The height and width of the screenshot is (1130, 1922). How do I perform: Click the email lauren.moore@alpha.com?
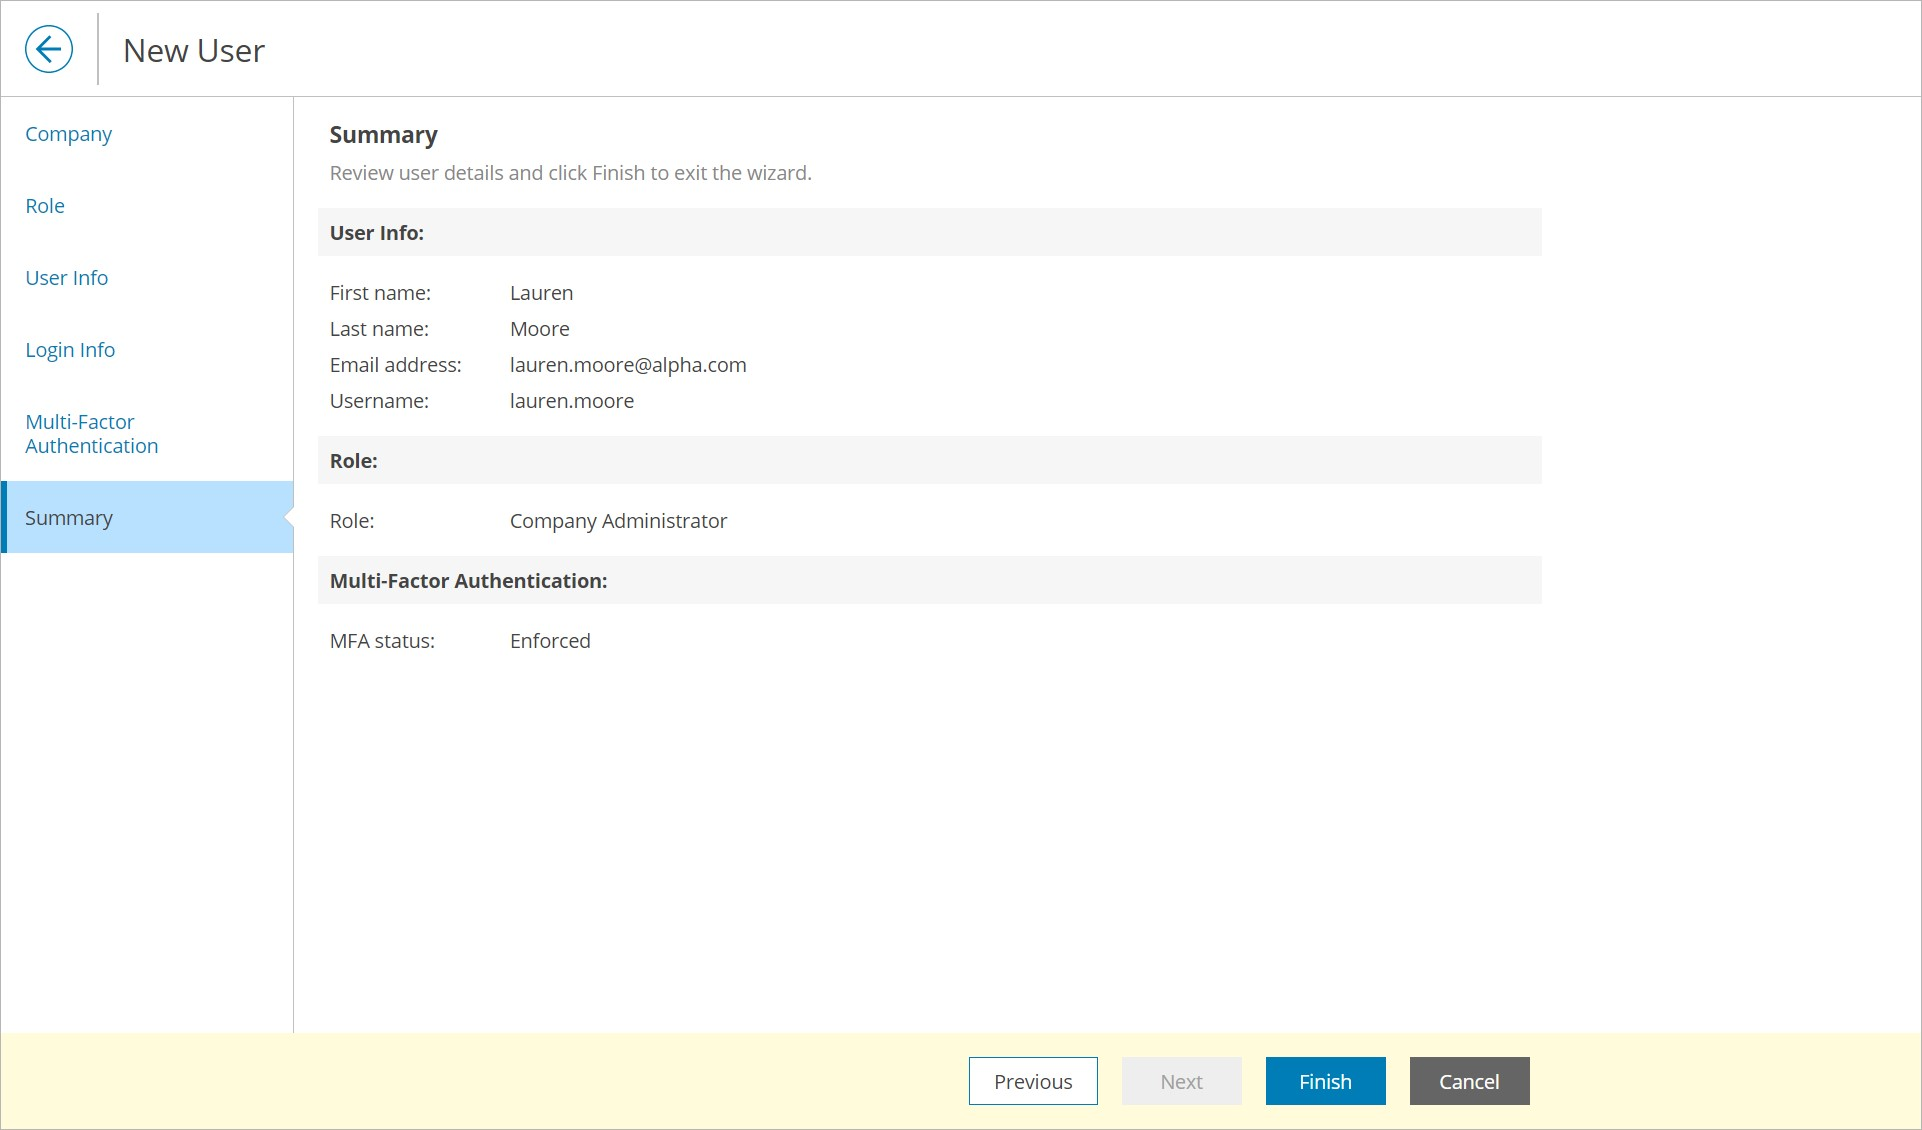click(x=628, y=365)
